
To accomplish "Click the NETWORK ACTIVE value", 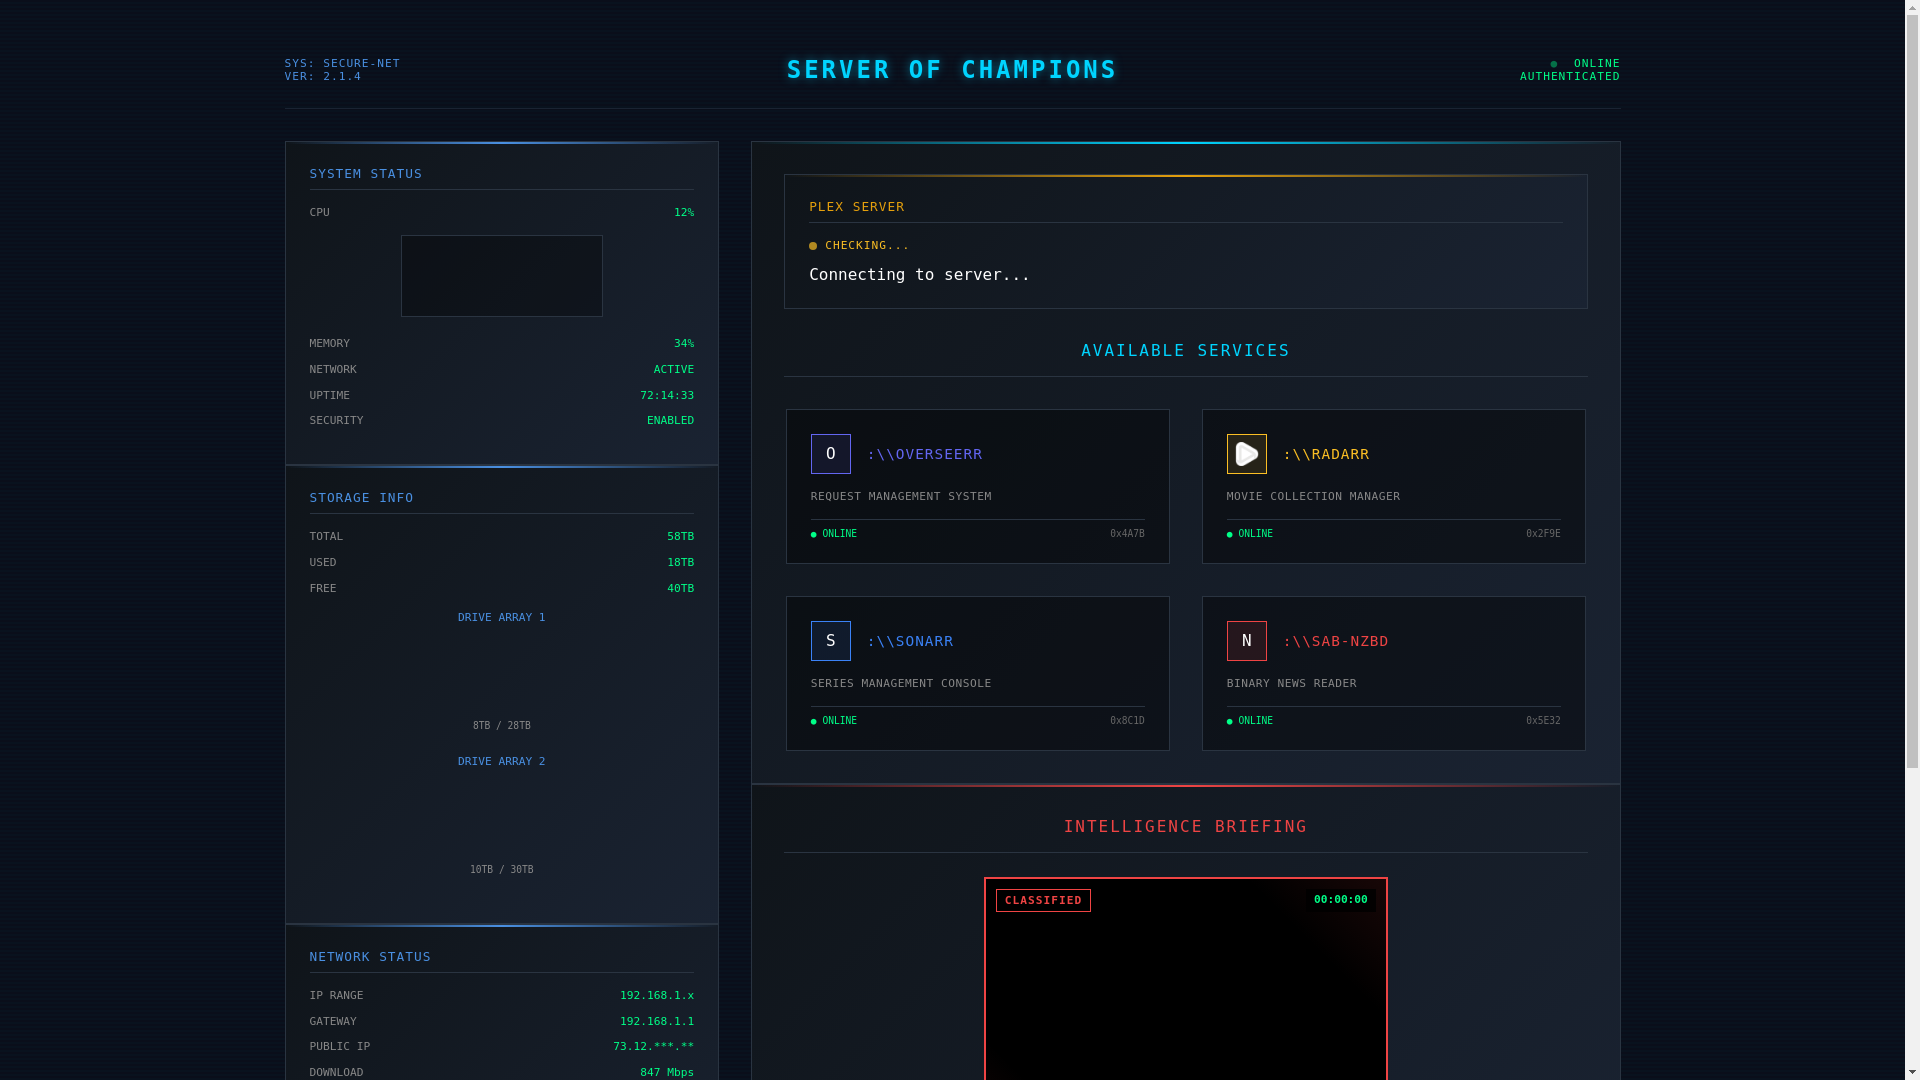I will (673, 370).
